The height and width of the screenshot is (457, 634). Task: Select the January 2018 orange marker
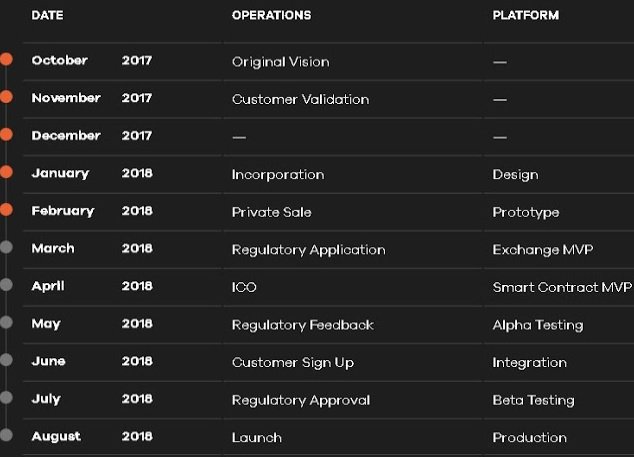click(x=6, y=172)
